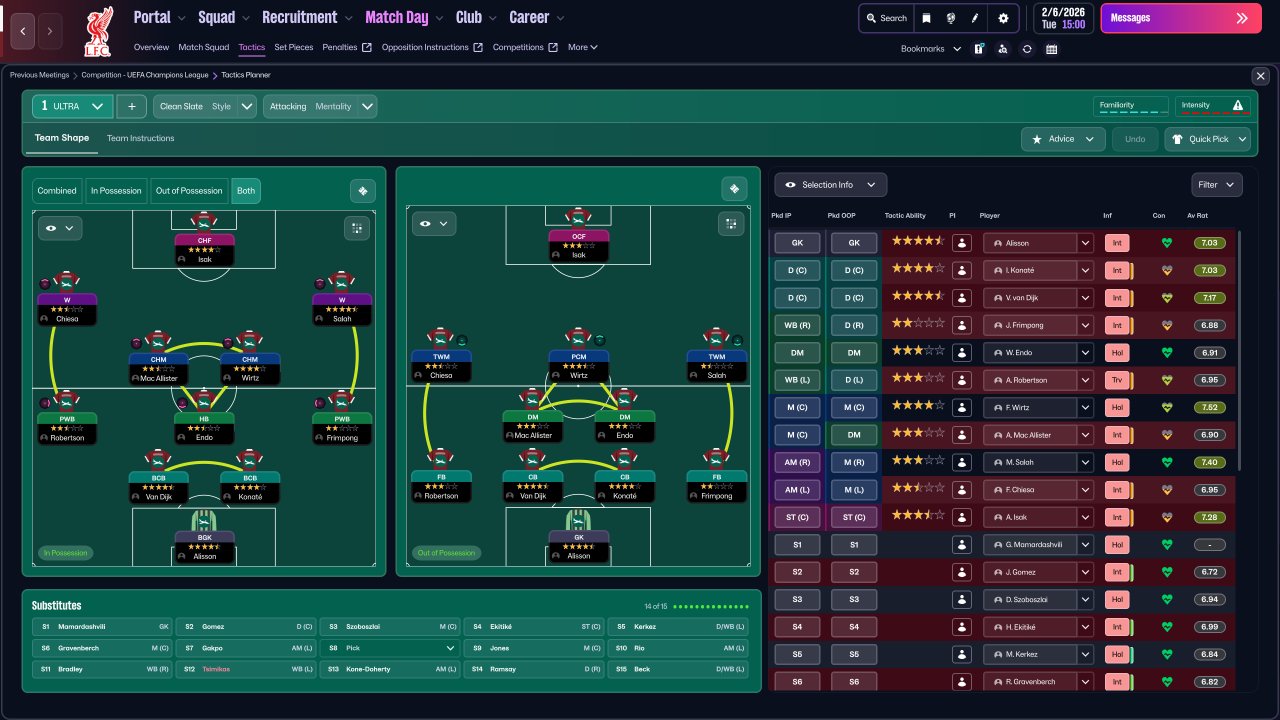
Task: Open the Set Pieces sub-tab
Action: click(294, 47)
